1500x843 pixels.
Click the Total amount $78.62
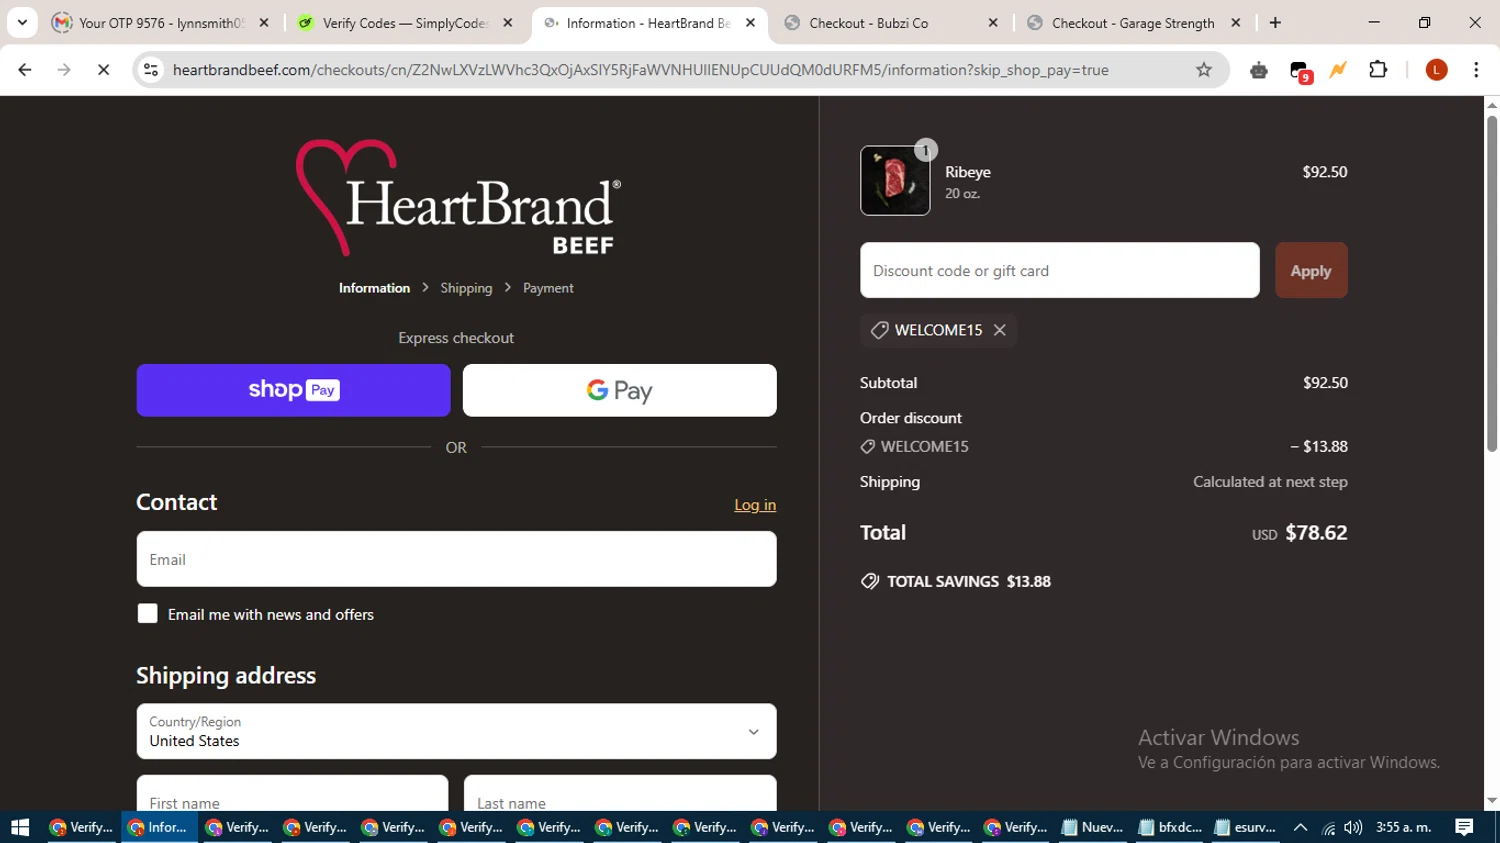(1316, 533)
